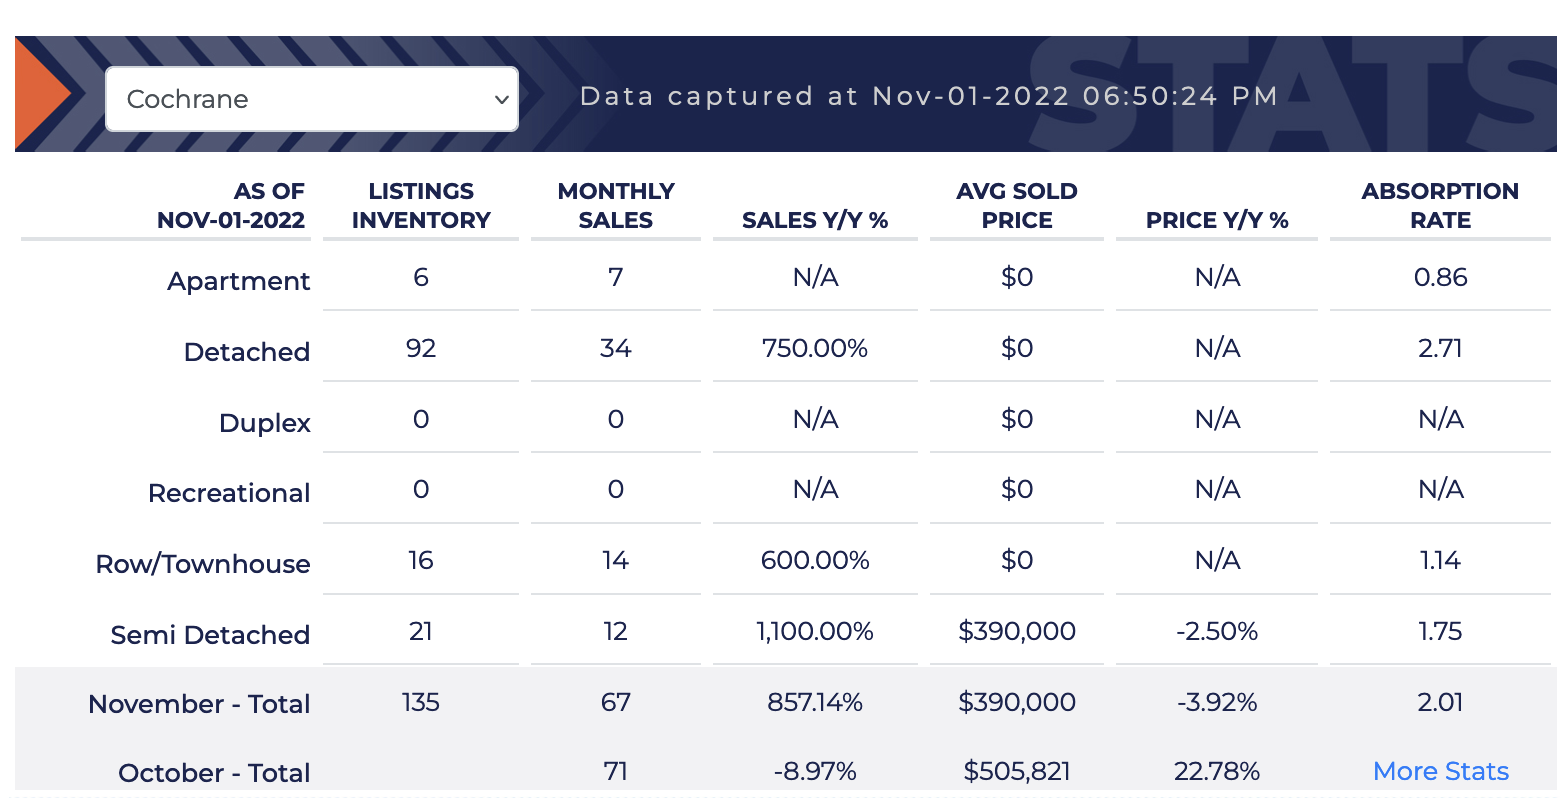Click the Avg Sold Price column header
Viewport: 1560px width, 798px height.
(1017, 206)
